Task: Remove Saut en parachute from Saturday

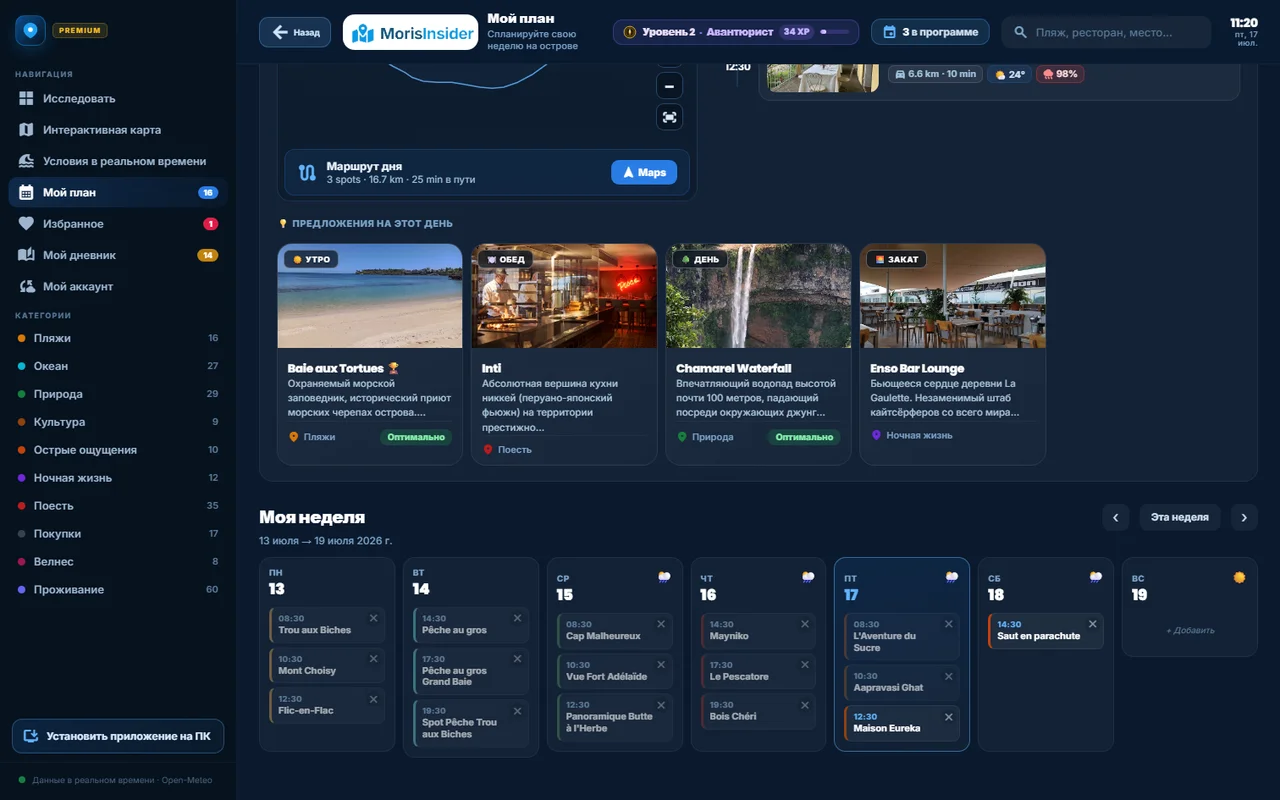Action: pos(1092,624)
